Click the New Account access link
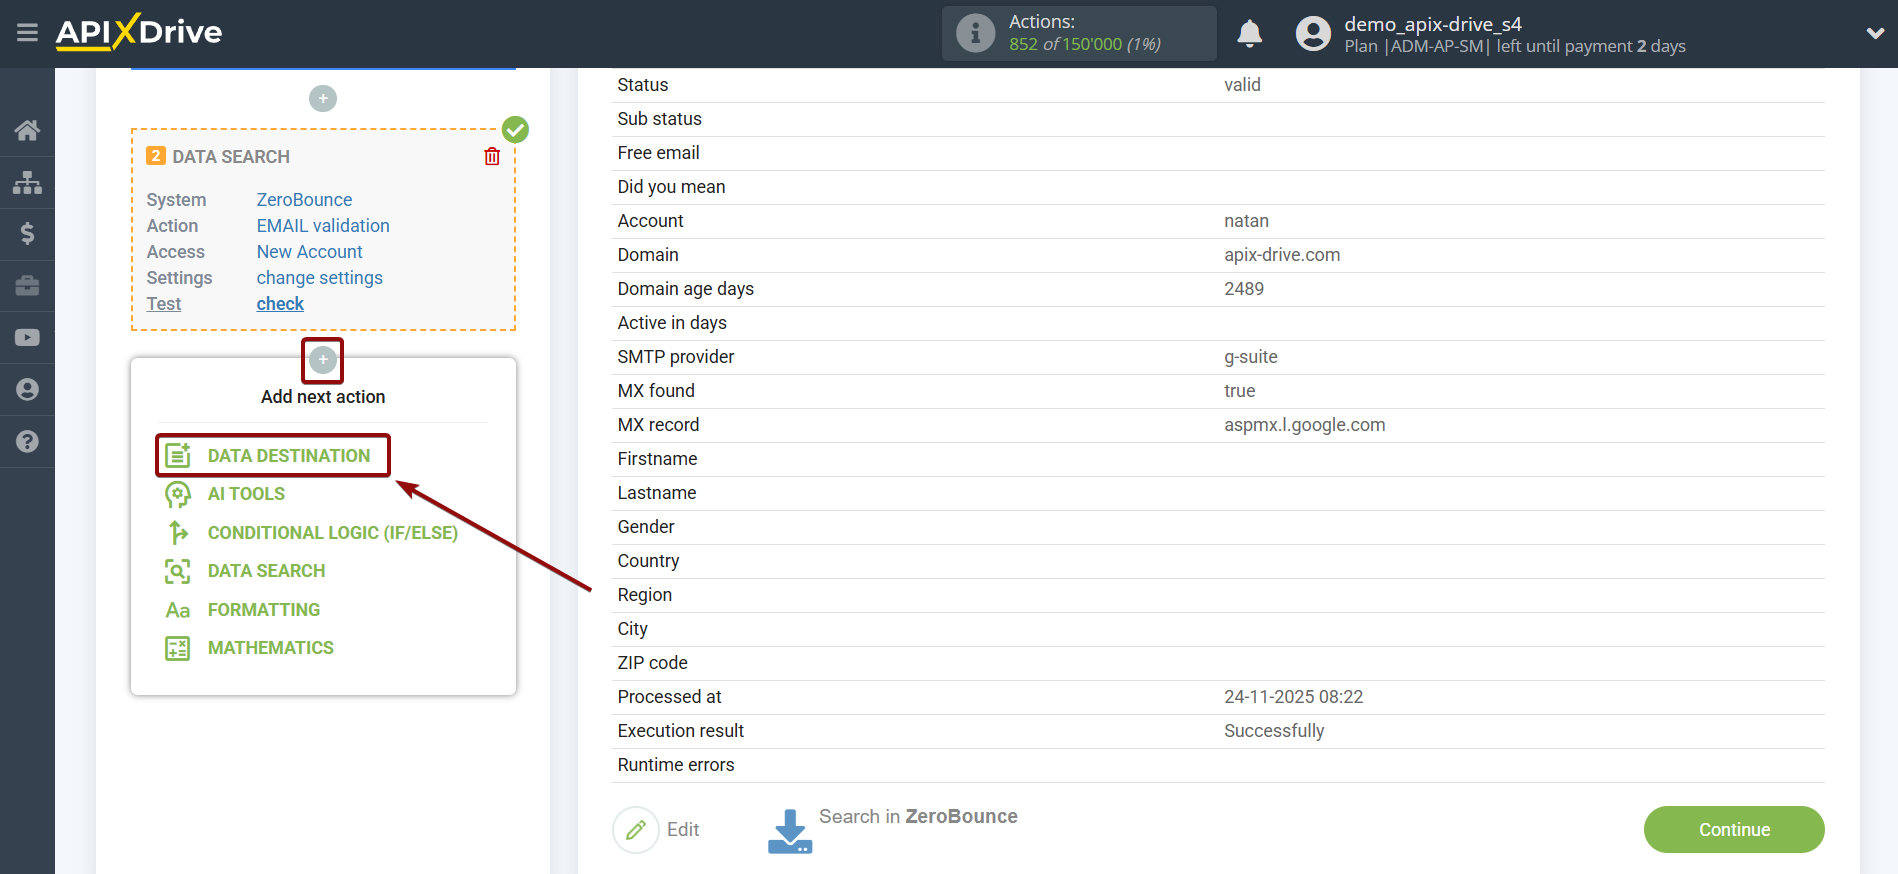The height and width of the screenshot is (874, 1898). tap(309, 252)
